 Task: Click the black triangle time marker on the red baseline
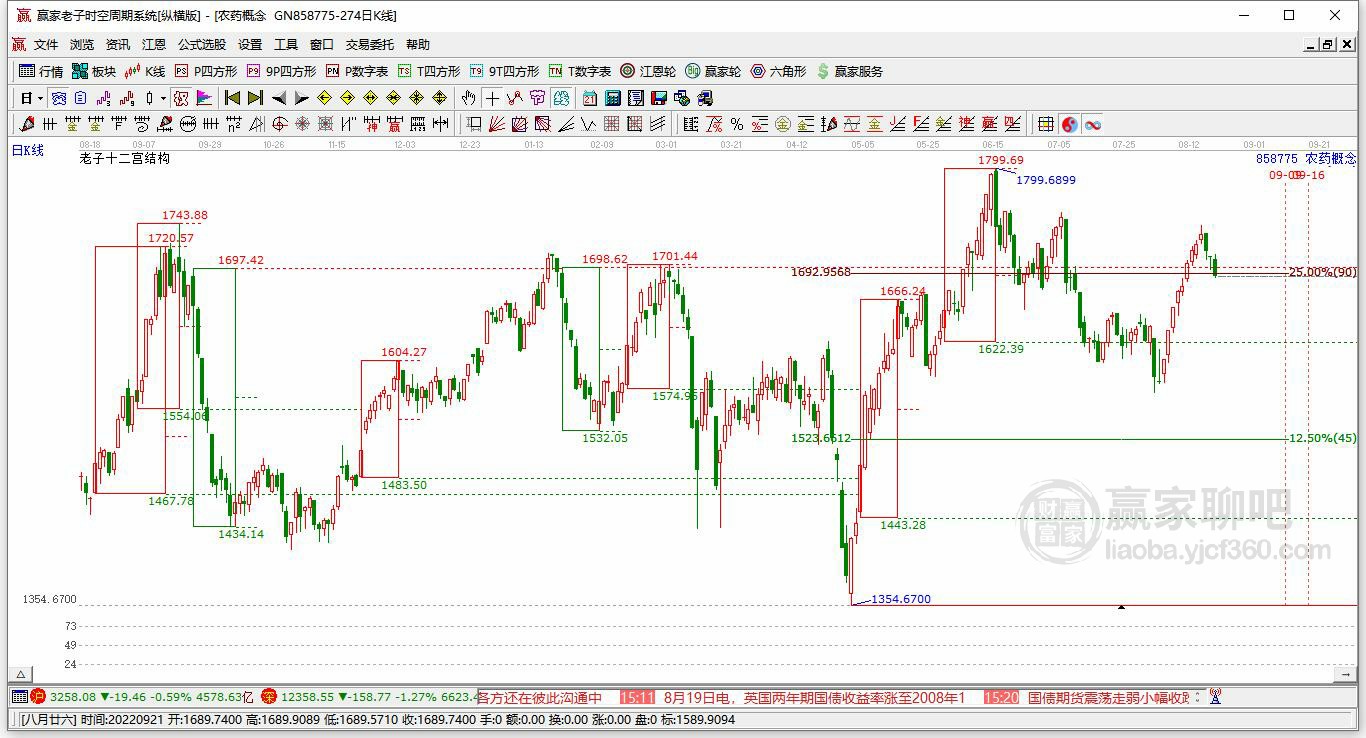pos(1121,607)
